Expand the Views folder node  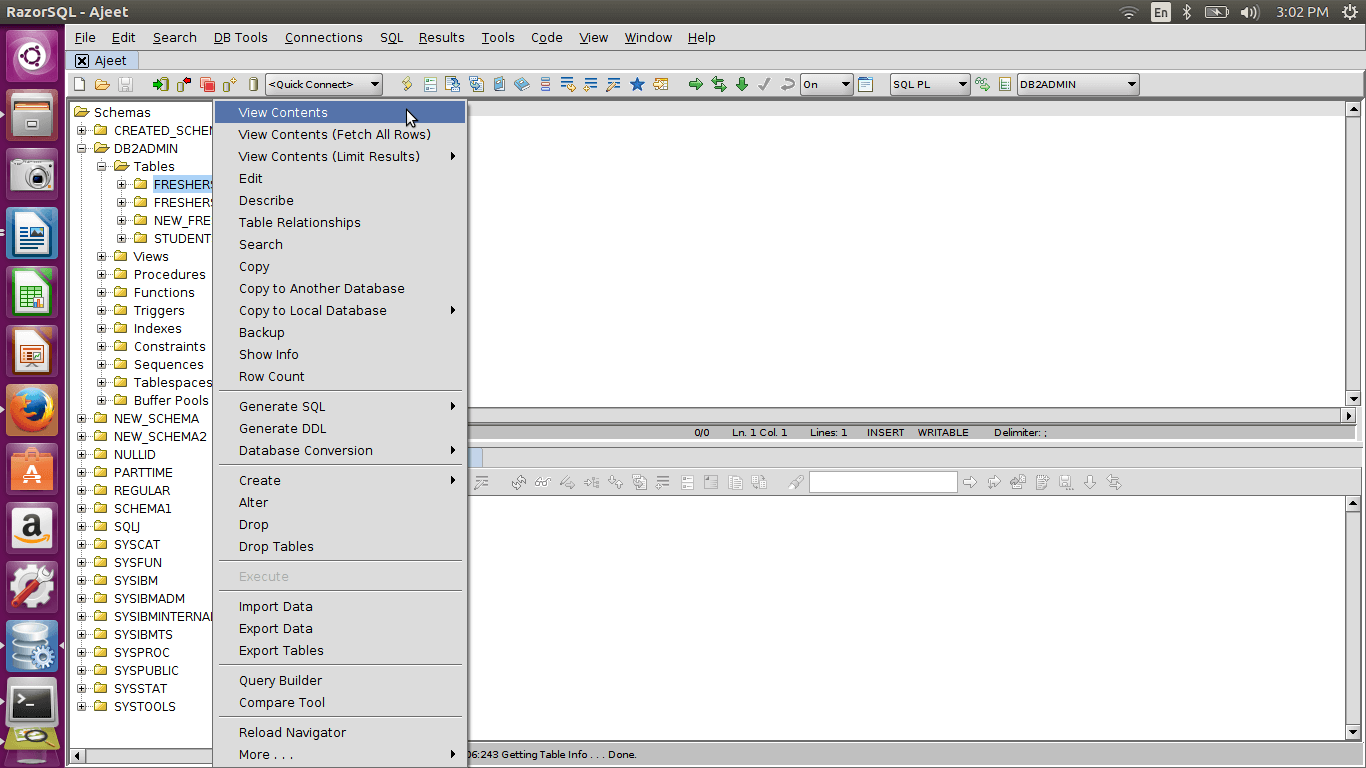(x=102, y=257)
